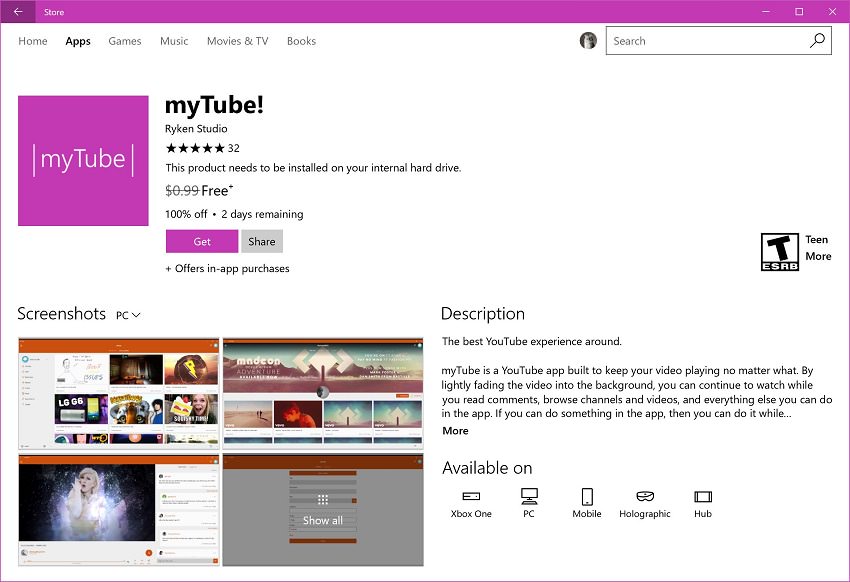The image size is (850, 582).
Task: Select the PC platform icon
Action: tap(529, 497)
